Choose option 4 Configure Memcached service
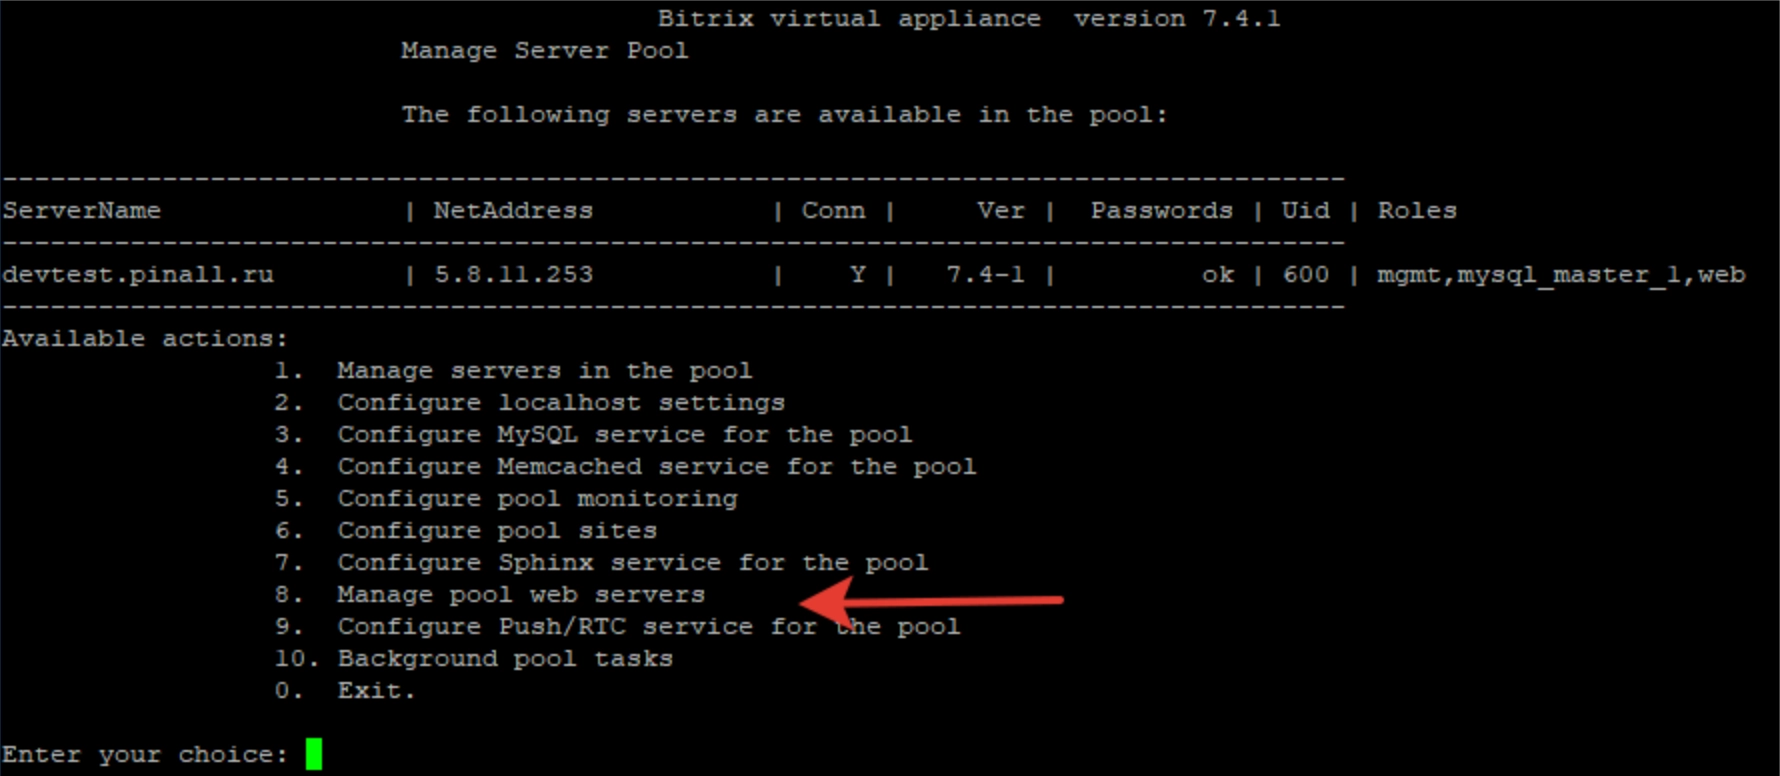This screenshot has height=776, width=1780. 626,467
